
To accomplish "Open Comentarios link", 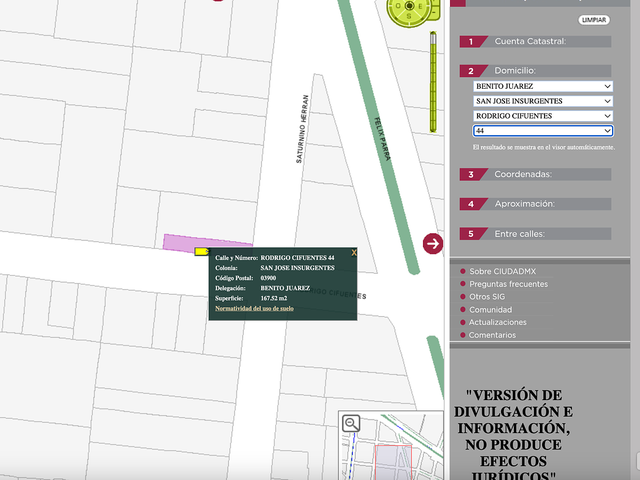I will (492, 335).
